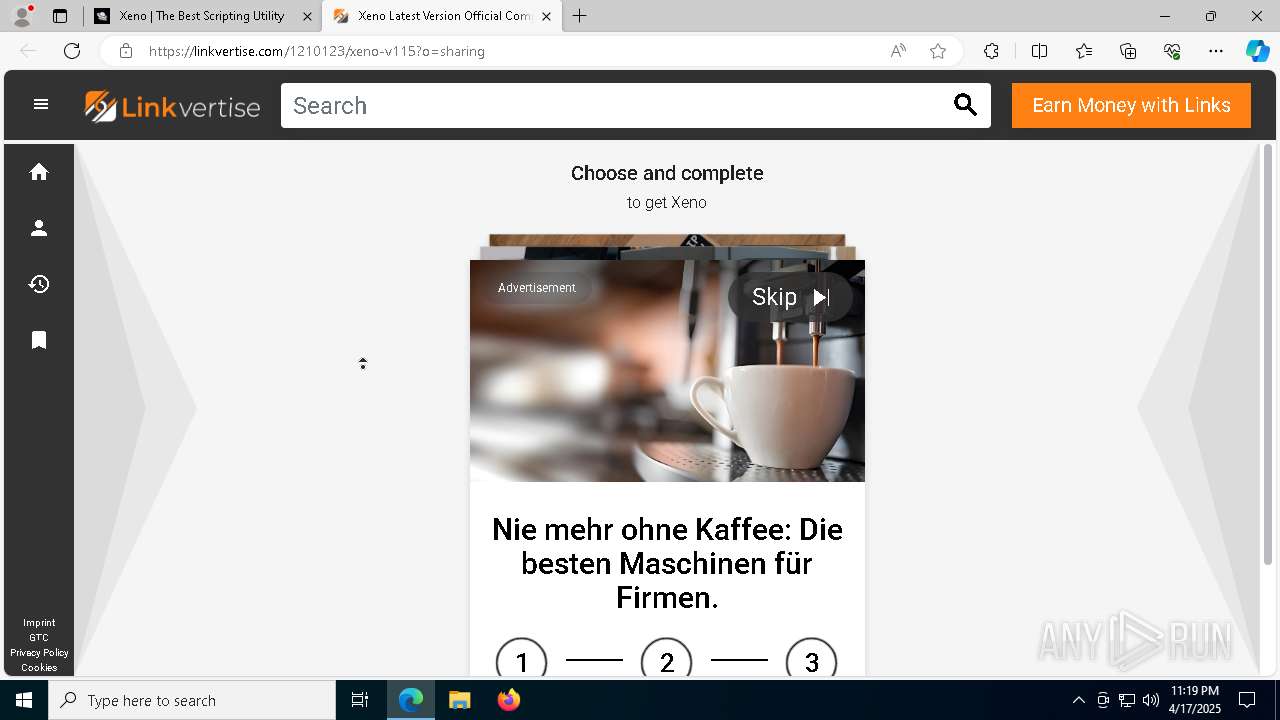Refresh the page
This screenshot has height=720, width=1280.
tap(72, 51)
